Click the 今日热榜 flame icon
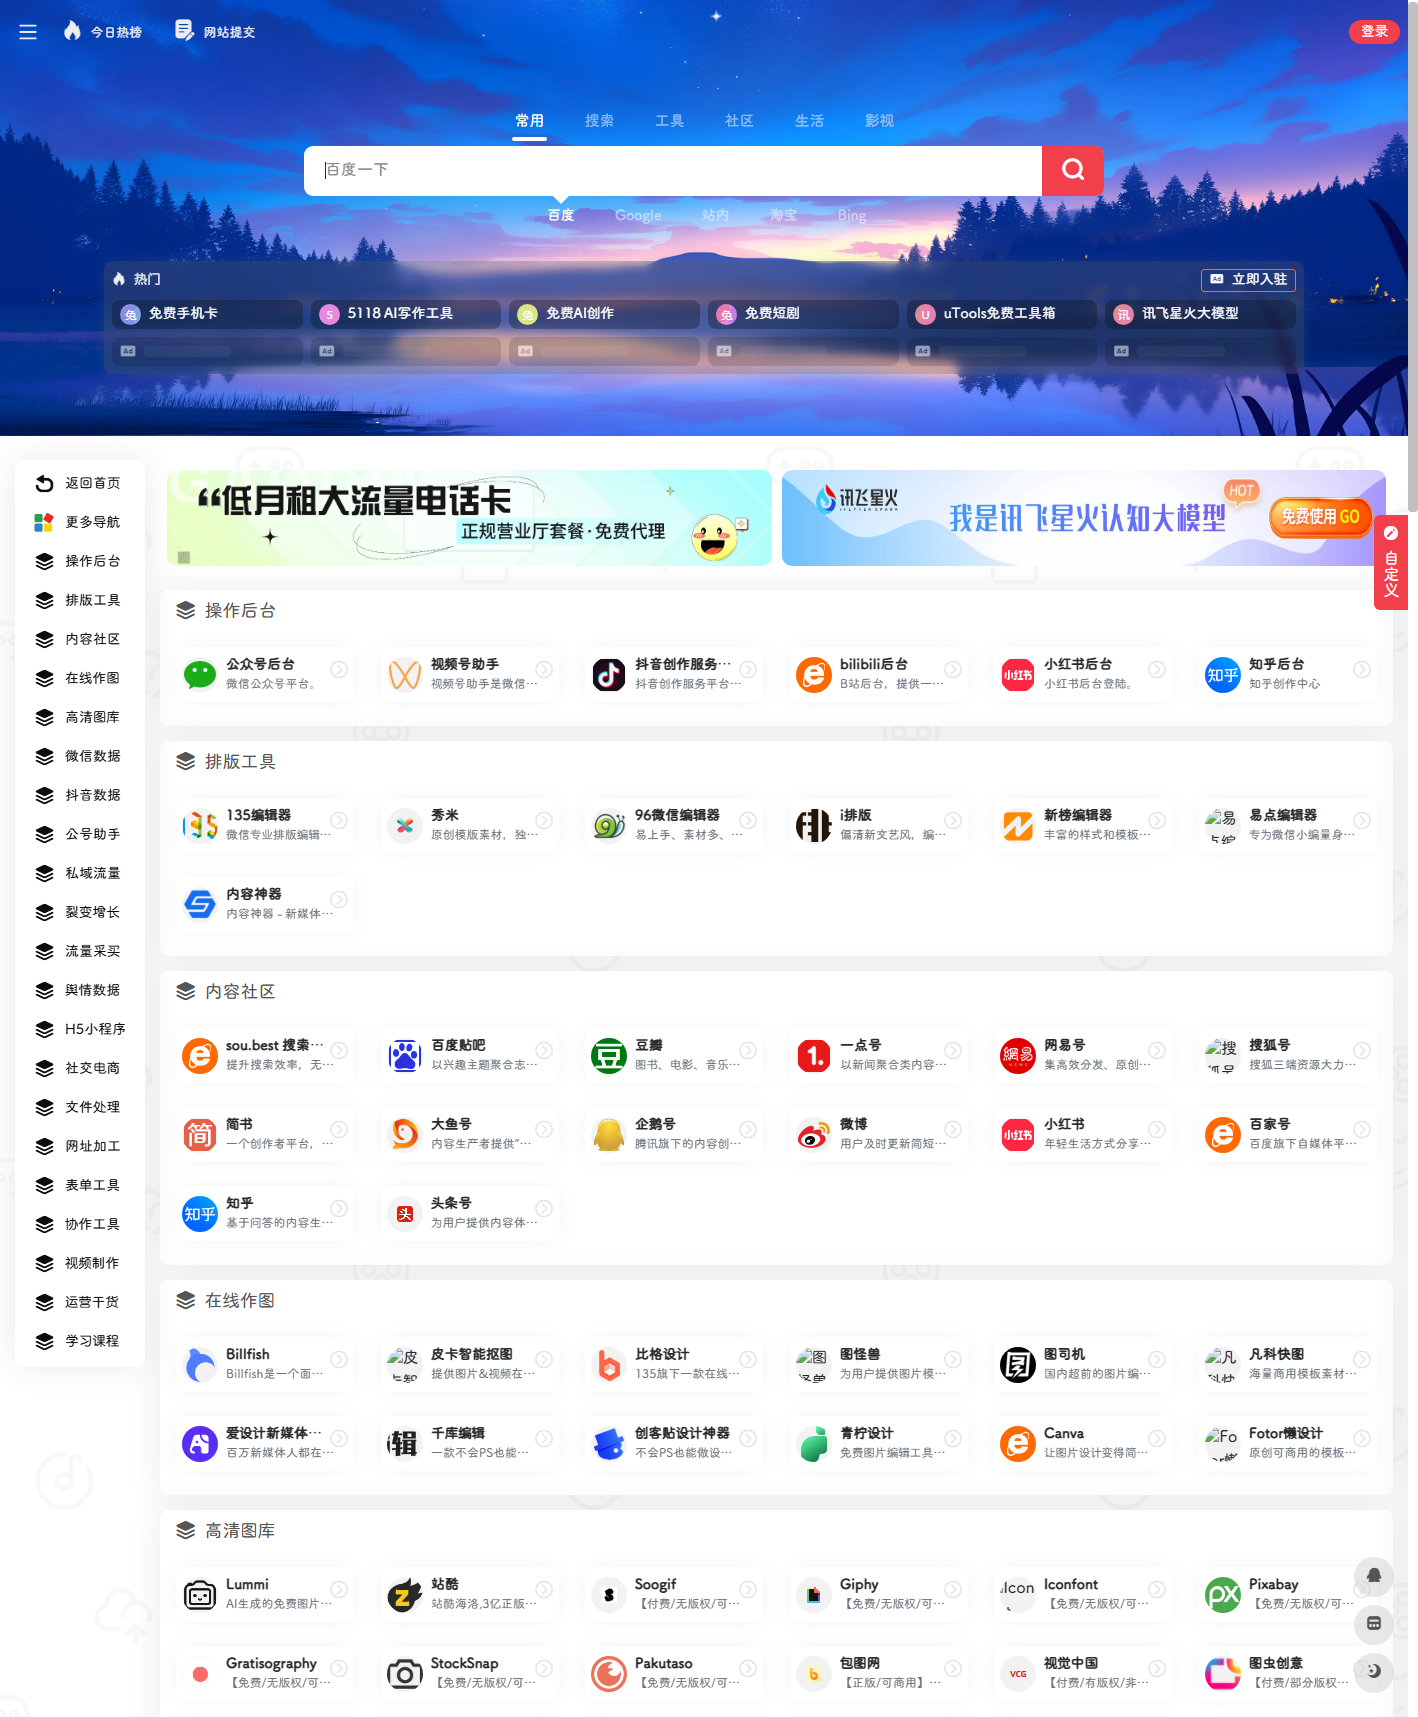The width and height of the screenshot is (1418, 1717). [x=72, y=31]
